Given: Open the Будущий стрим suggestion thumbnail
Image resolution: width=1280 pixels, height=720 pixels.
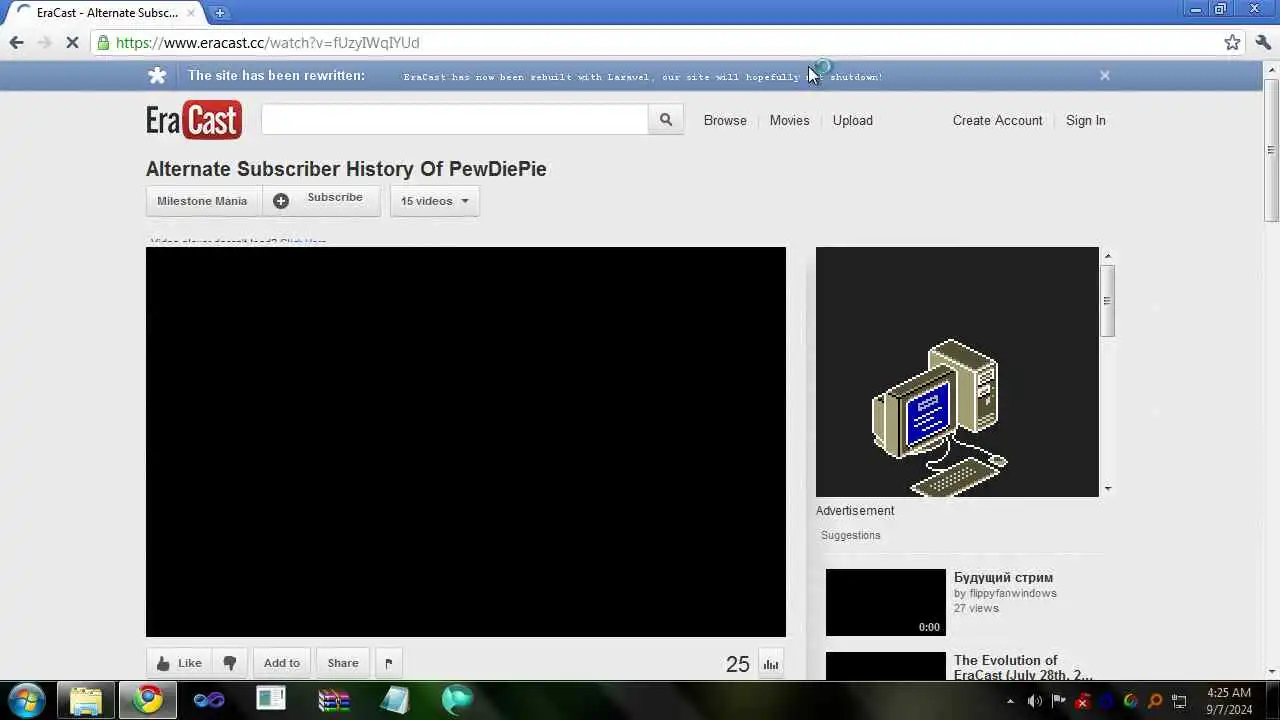Looking at the screenshot, I should (x=885, y=602).
